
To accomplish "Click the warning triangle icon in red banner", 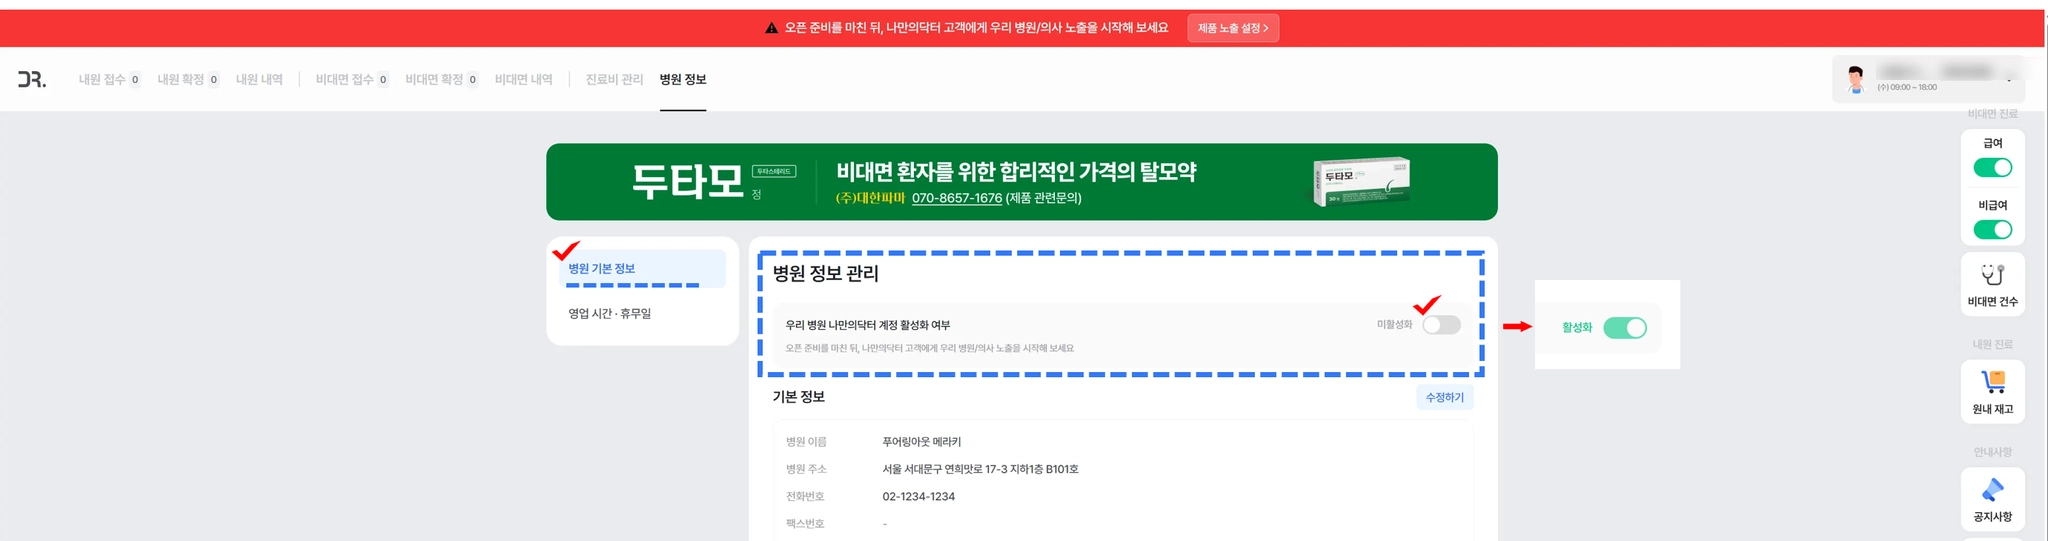I will tap(771, 28).
